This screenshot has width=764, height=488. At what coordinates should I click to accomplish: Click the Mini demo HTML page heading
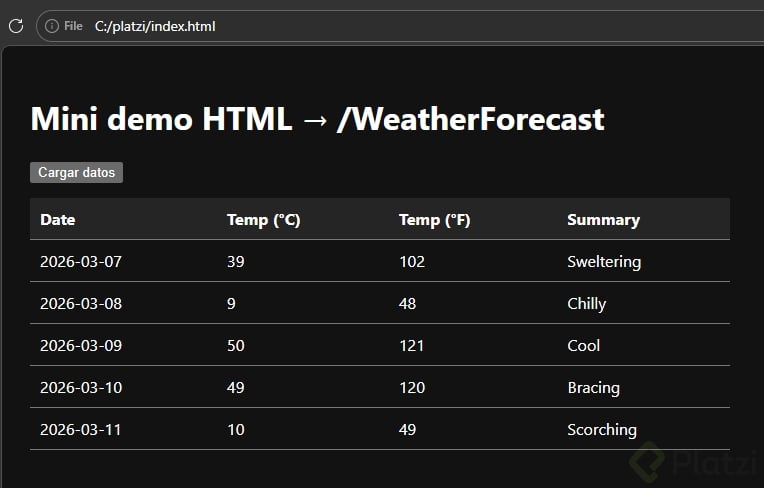pos(317,119)
